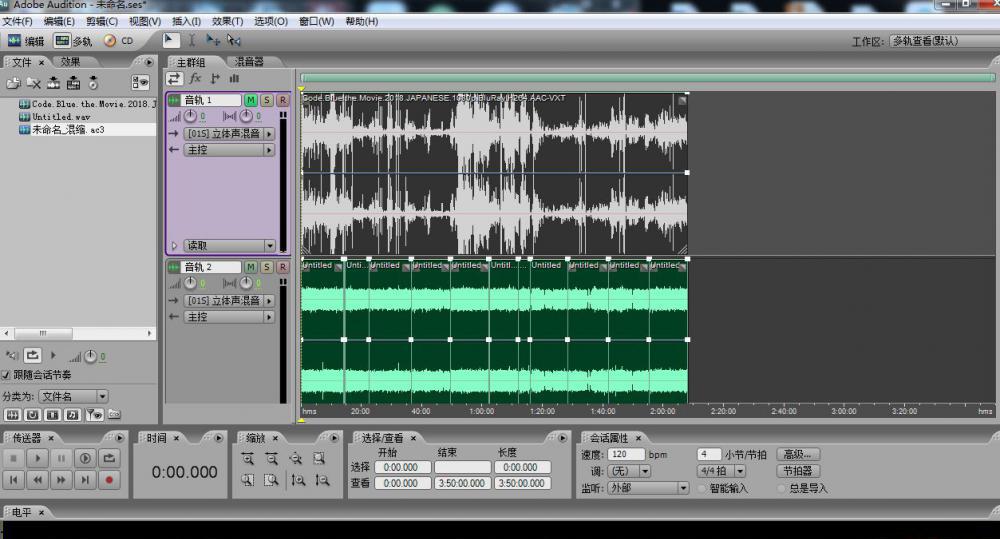
Task: Show the Sends view in the main panel
Action: point(215,78)
